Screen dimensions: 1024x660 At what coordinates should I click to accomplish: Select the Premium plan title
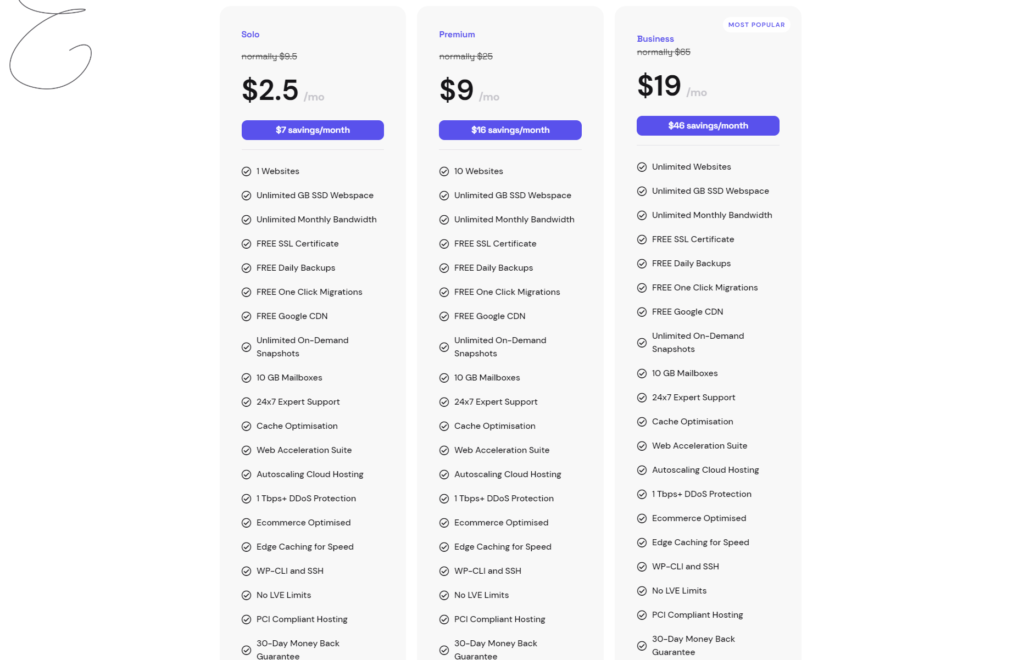click(457, 34)
